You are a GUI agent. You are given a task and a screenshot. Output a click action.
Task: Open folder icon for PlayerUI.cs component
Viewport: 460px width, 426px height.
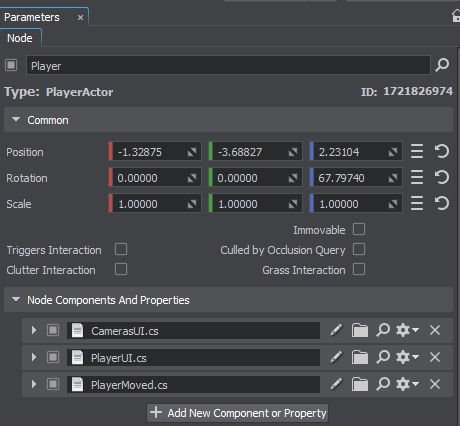[360, 357]
